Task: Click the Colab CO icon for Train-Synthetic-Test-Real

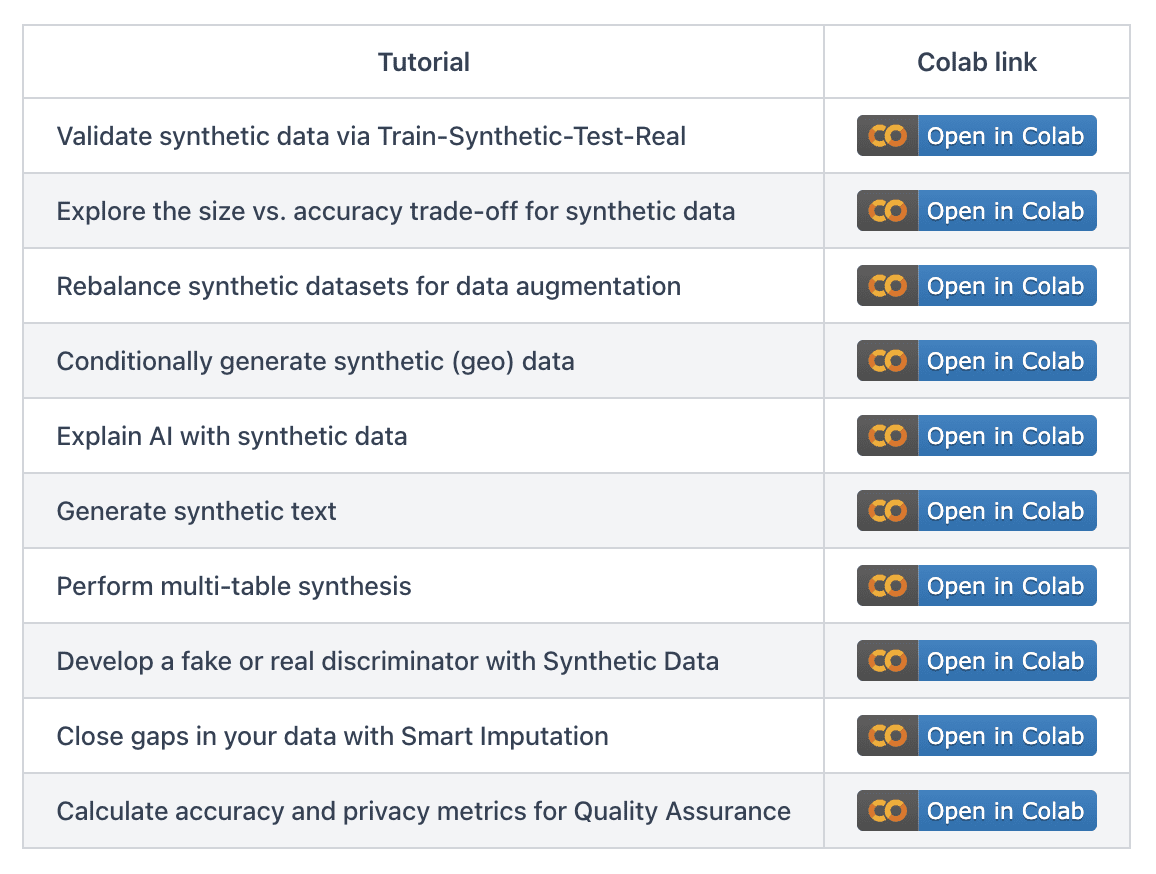Action: [x=886, y=135]
